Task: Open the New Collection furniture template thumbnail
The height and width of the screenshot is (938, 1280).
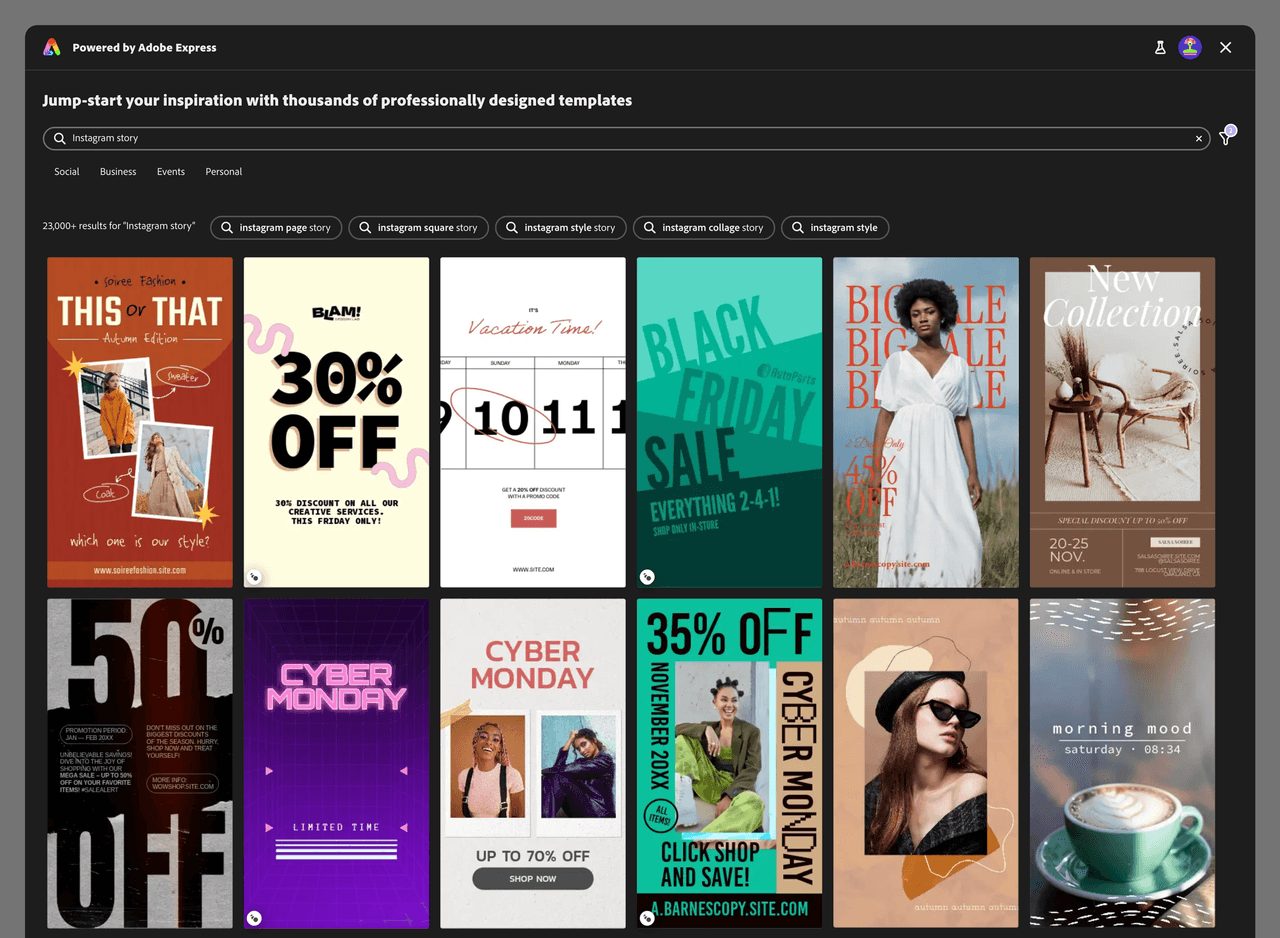Action: (x=1122, y=421)
